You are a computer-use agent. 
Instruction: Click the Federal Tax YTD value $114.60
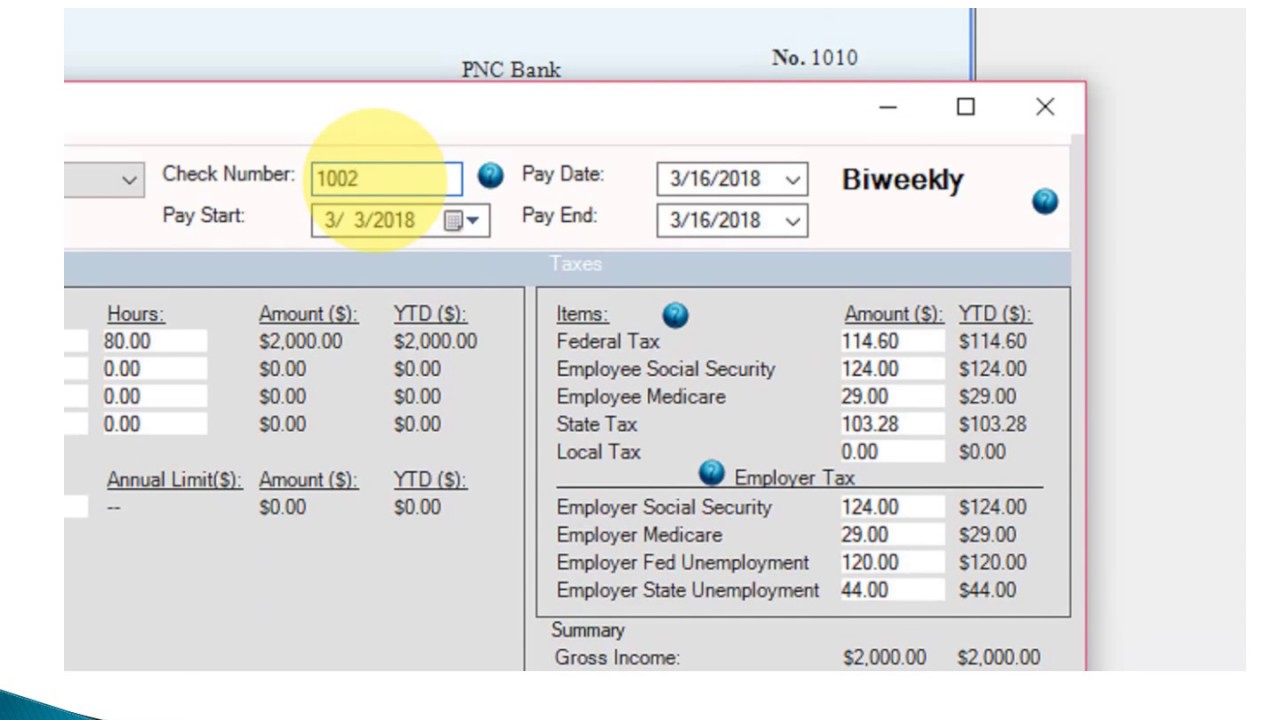point(992,341)
